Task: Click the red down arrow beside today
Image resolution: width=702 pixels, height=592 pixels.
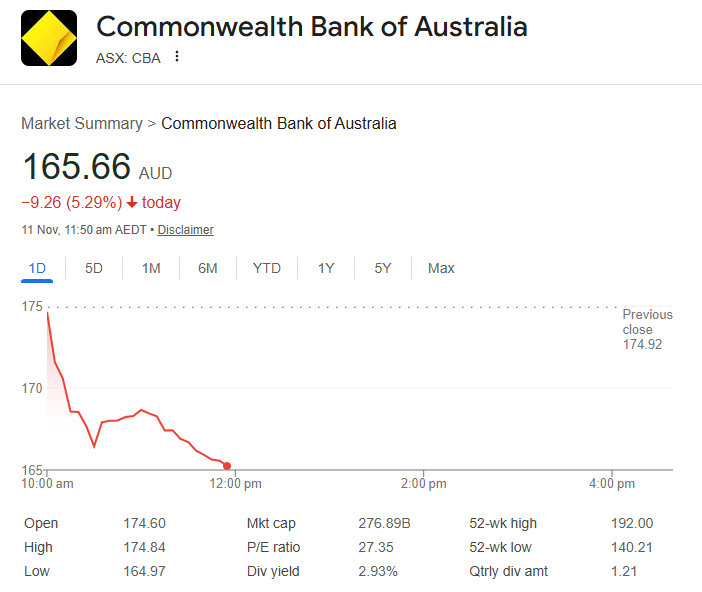Action: pos(132,203)
